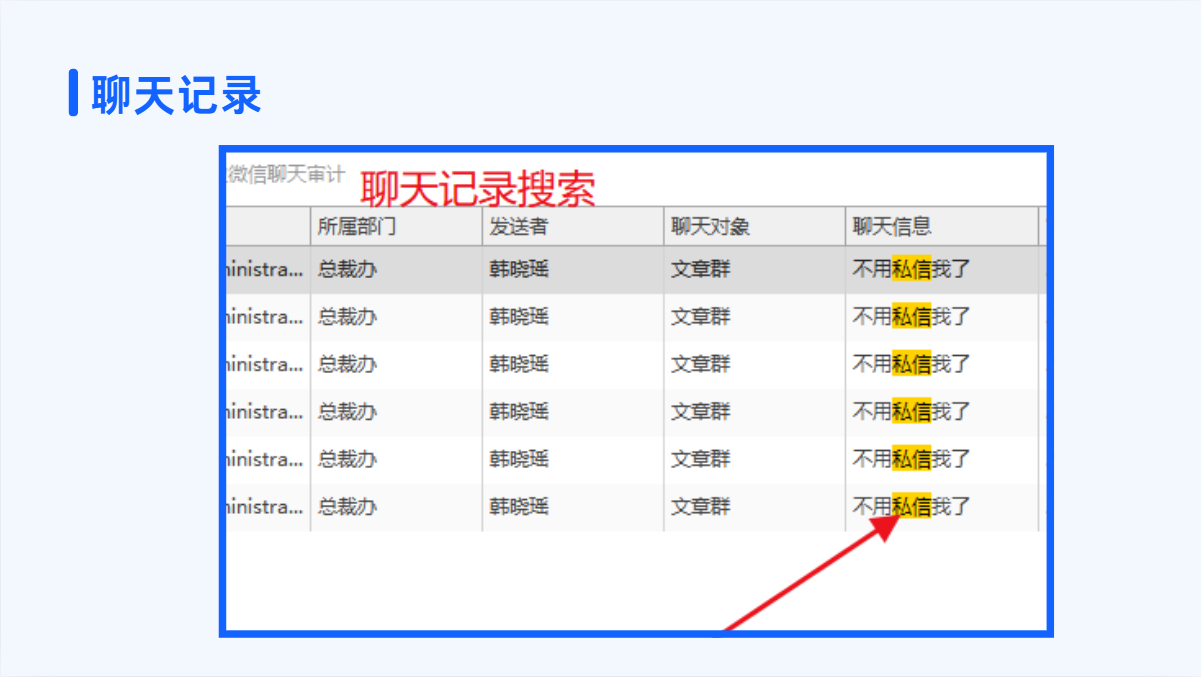
Task: Select 总裁办 in the second table row
Action: pyautogui.click(x=347, y=317)
